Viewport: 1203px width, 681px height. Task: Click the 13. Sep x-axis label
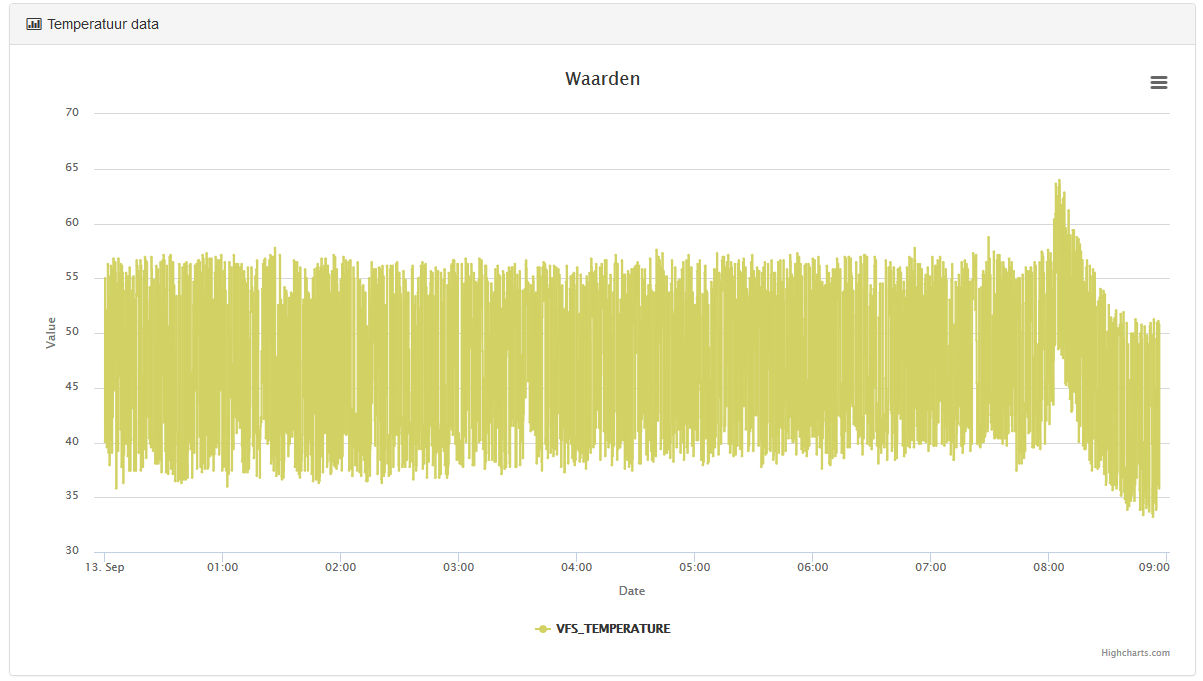(x=105, y=567)
